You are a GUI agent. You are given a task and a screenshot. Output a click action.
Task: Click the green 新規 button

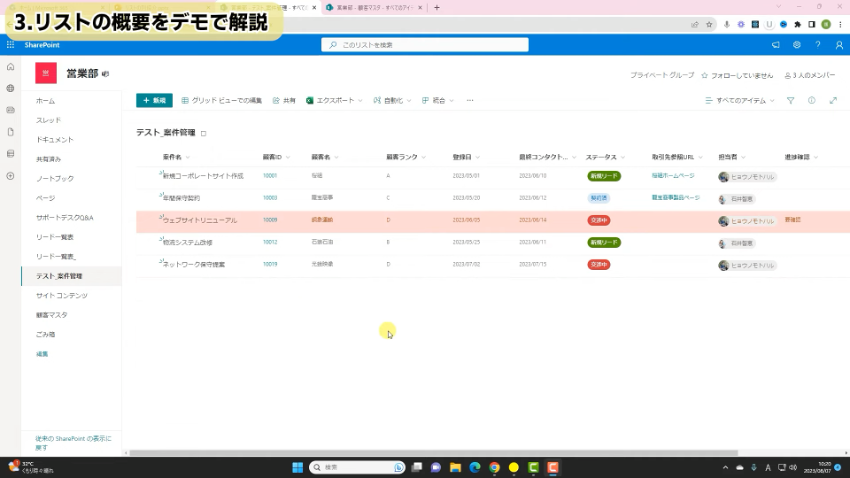pyautogui.click(x=154, y=100)
